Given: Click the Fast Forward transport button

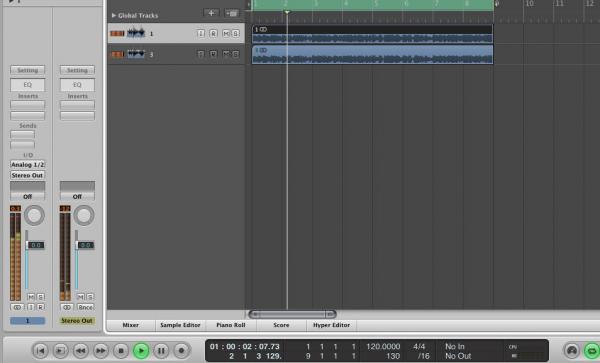Looking at the screenshot, I should (101, 350).
